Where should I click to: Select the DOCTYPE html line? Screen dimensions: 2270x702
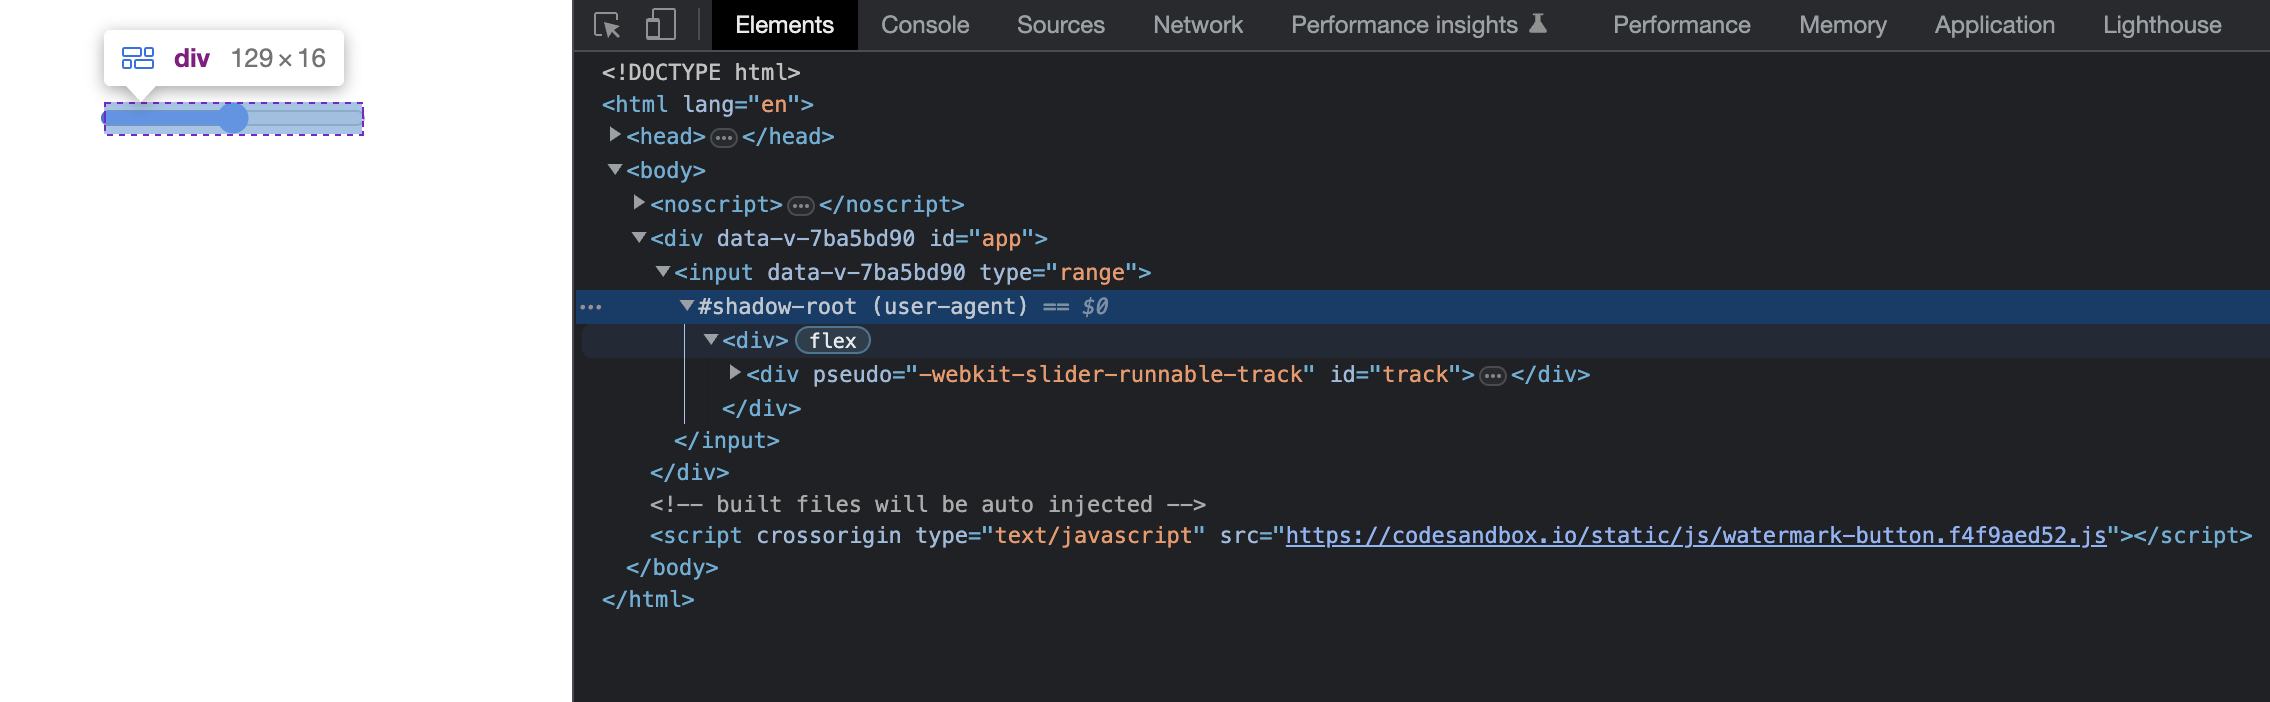coord(701,72)
